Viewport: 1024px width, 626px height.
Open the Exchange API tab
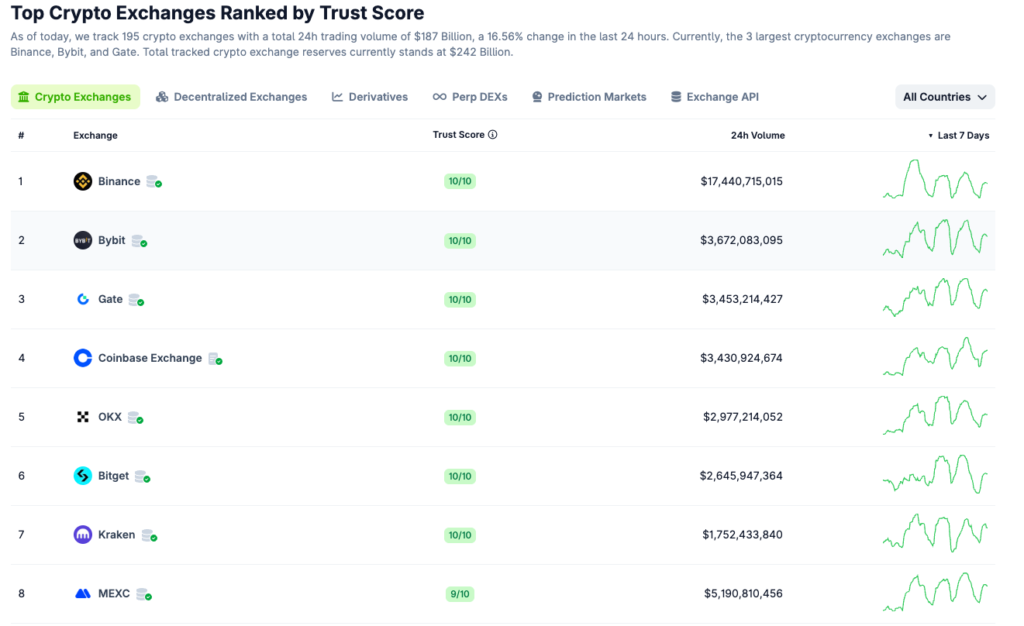coord(714,97)
